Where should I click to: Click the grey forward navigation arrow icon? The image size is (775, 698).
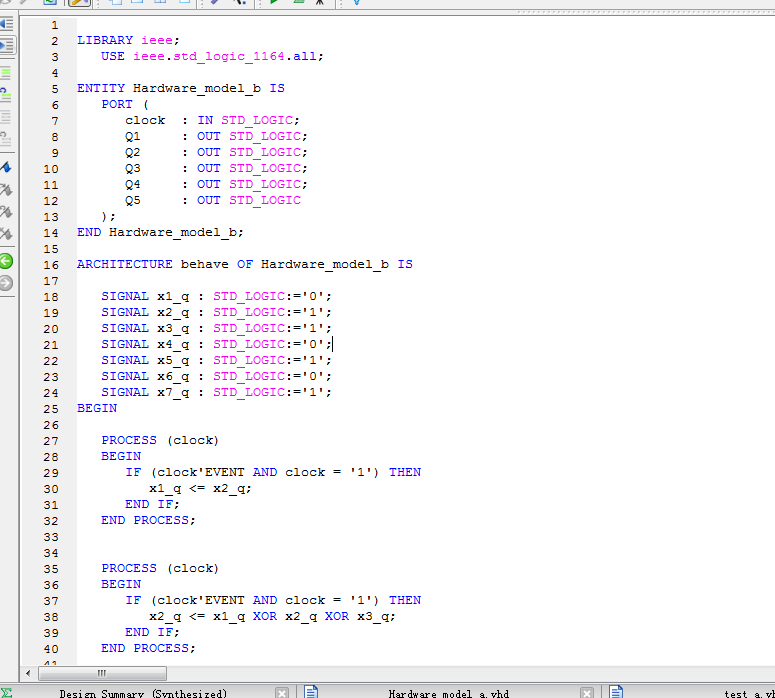tap(6, 283)
